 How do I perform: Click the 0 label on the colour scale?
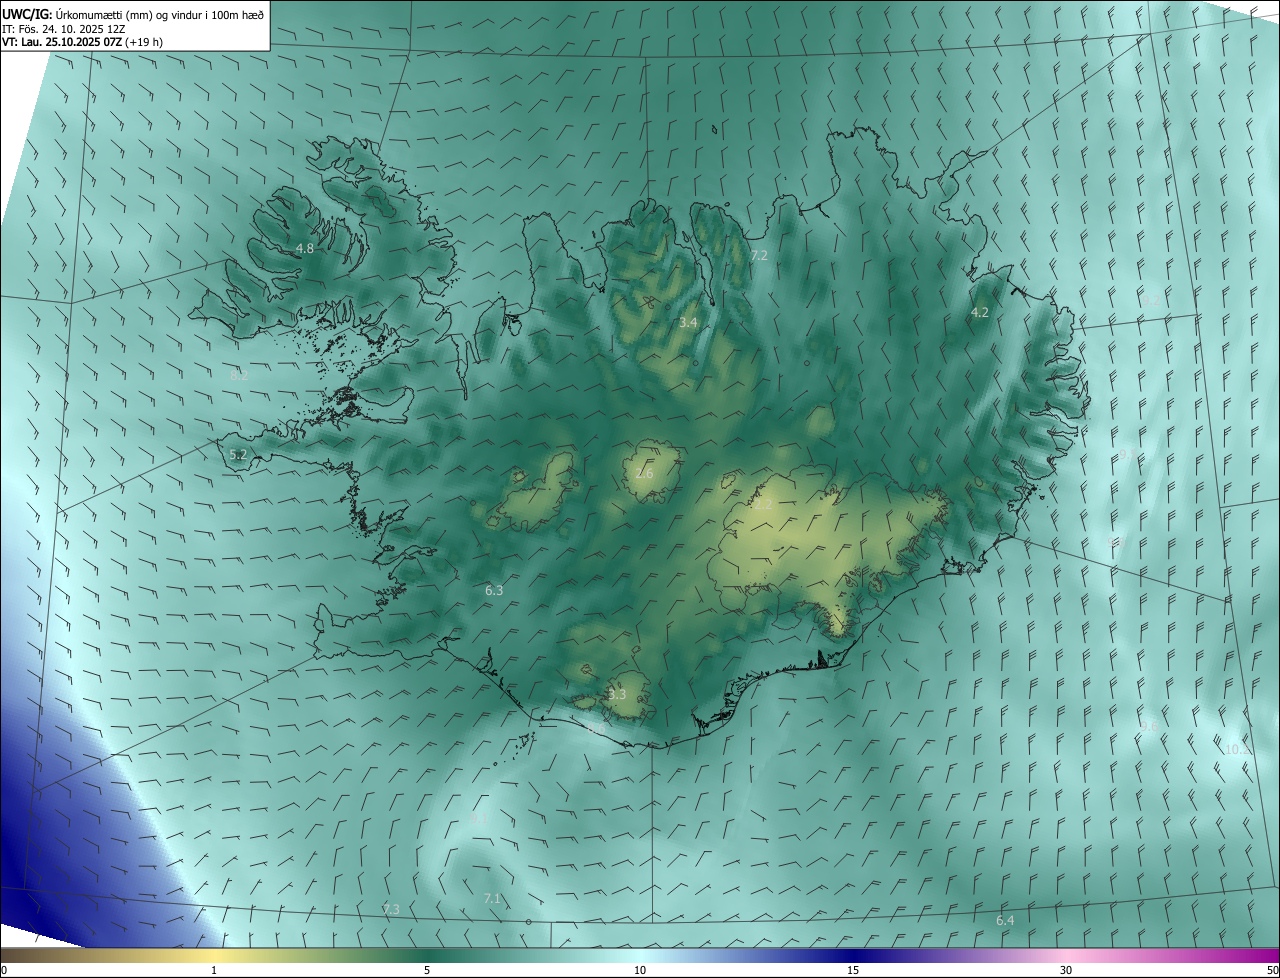(4, 971)
